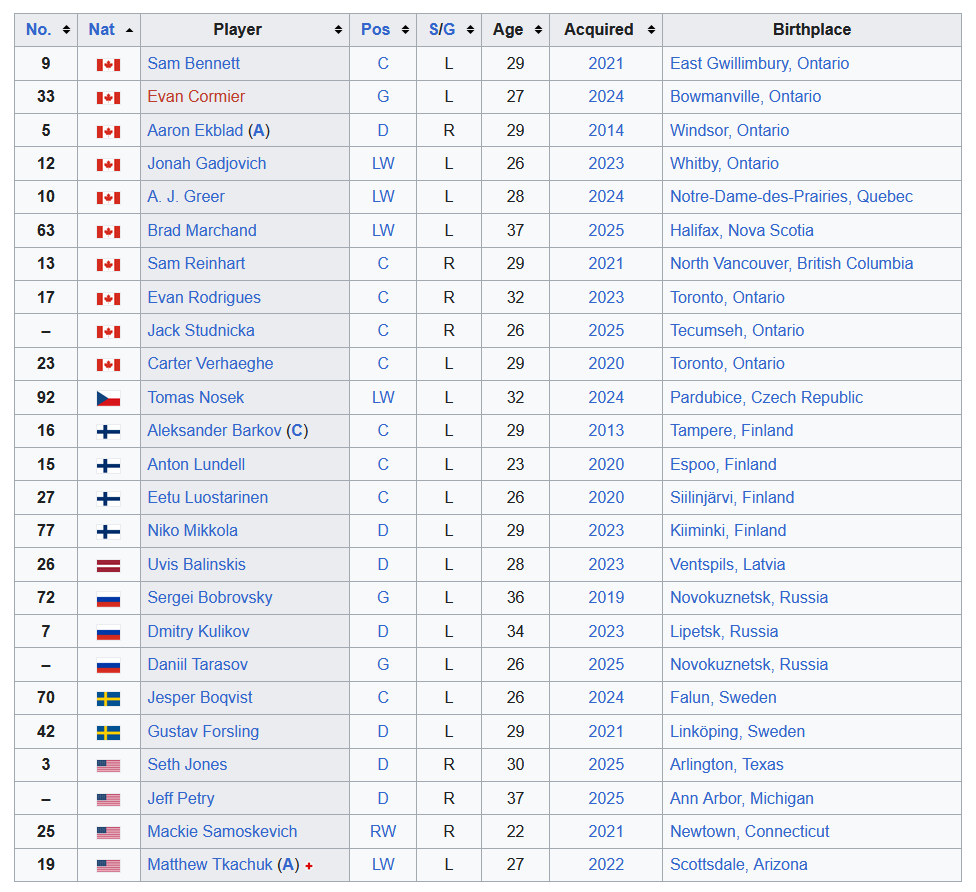Click Canada flag in Sam Bennett row
976x892 pixels.
coord(108,65)
